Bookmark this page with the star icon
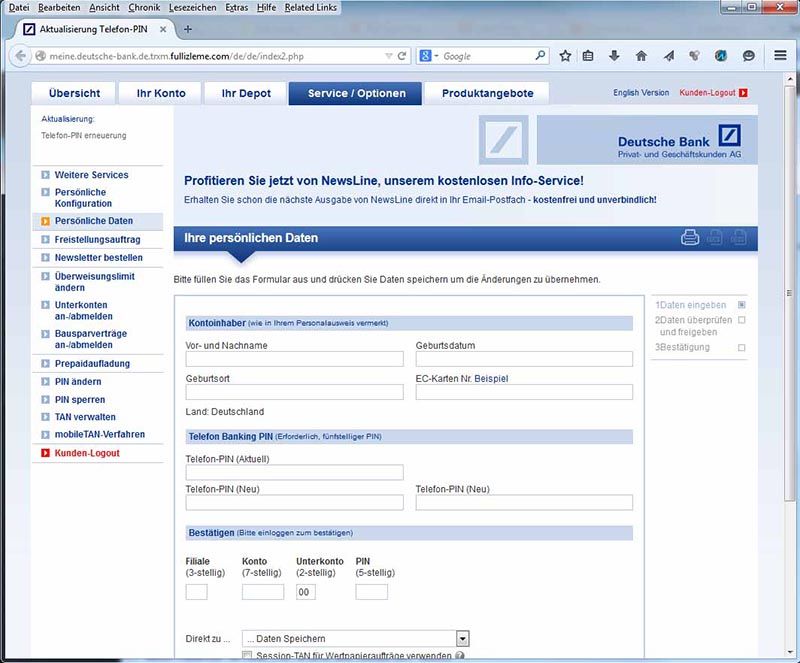Image resolution: width=800 pixels, height=663 pixels. point(565,56)
